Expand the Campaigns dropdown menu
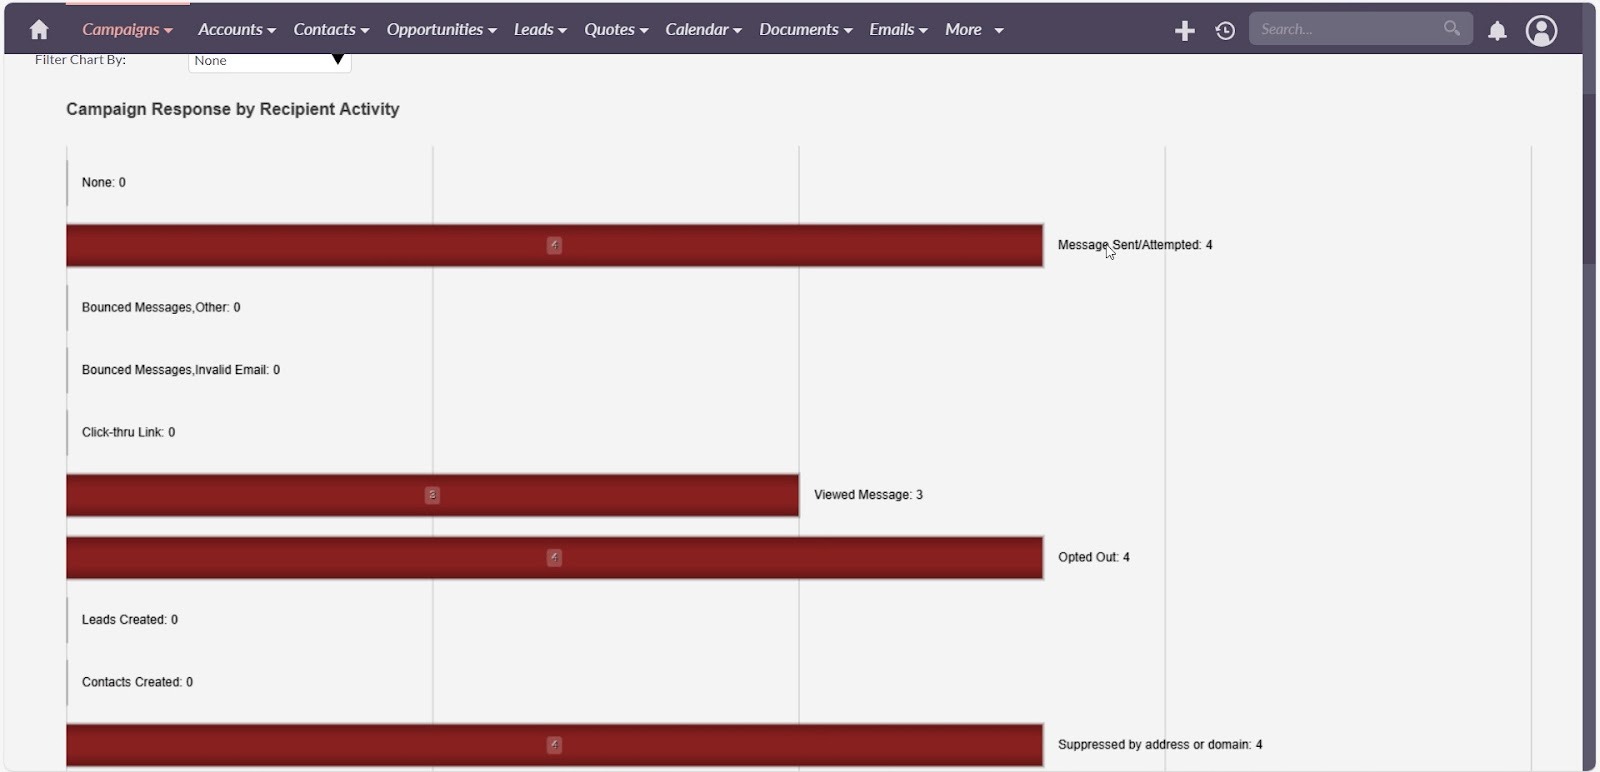The image size is (1600, 772). 127,30
